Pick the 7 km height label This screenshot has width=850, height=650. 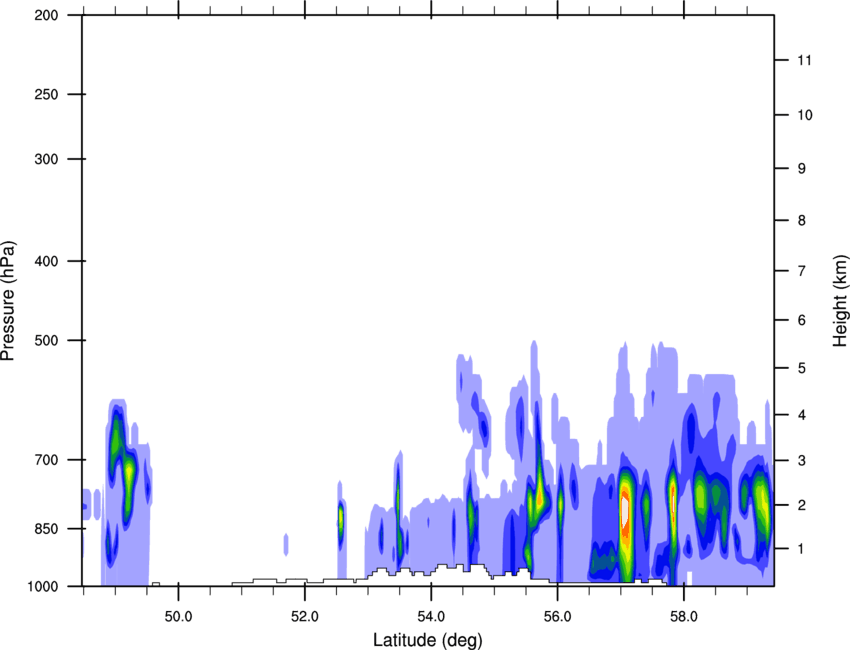[802, 270]
